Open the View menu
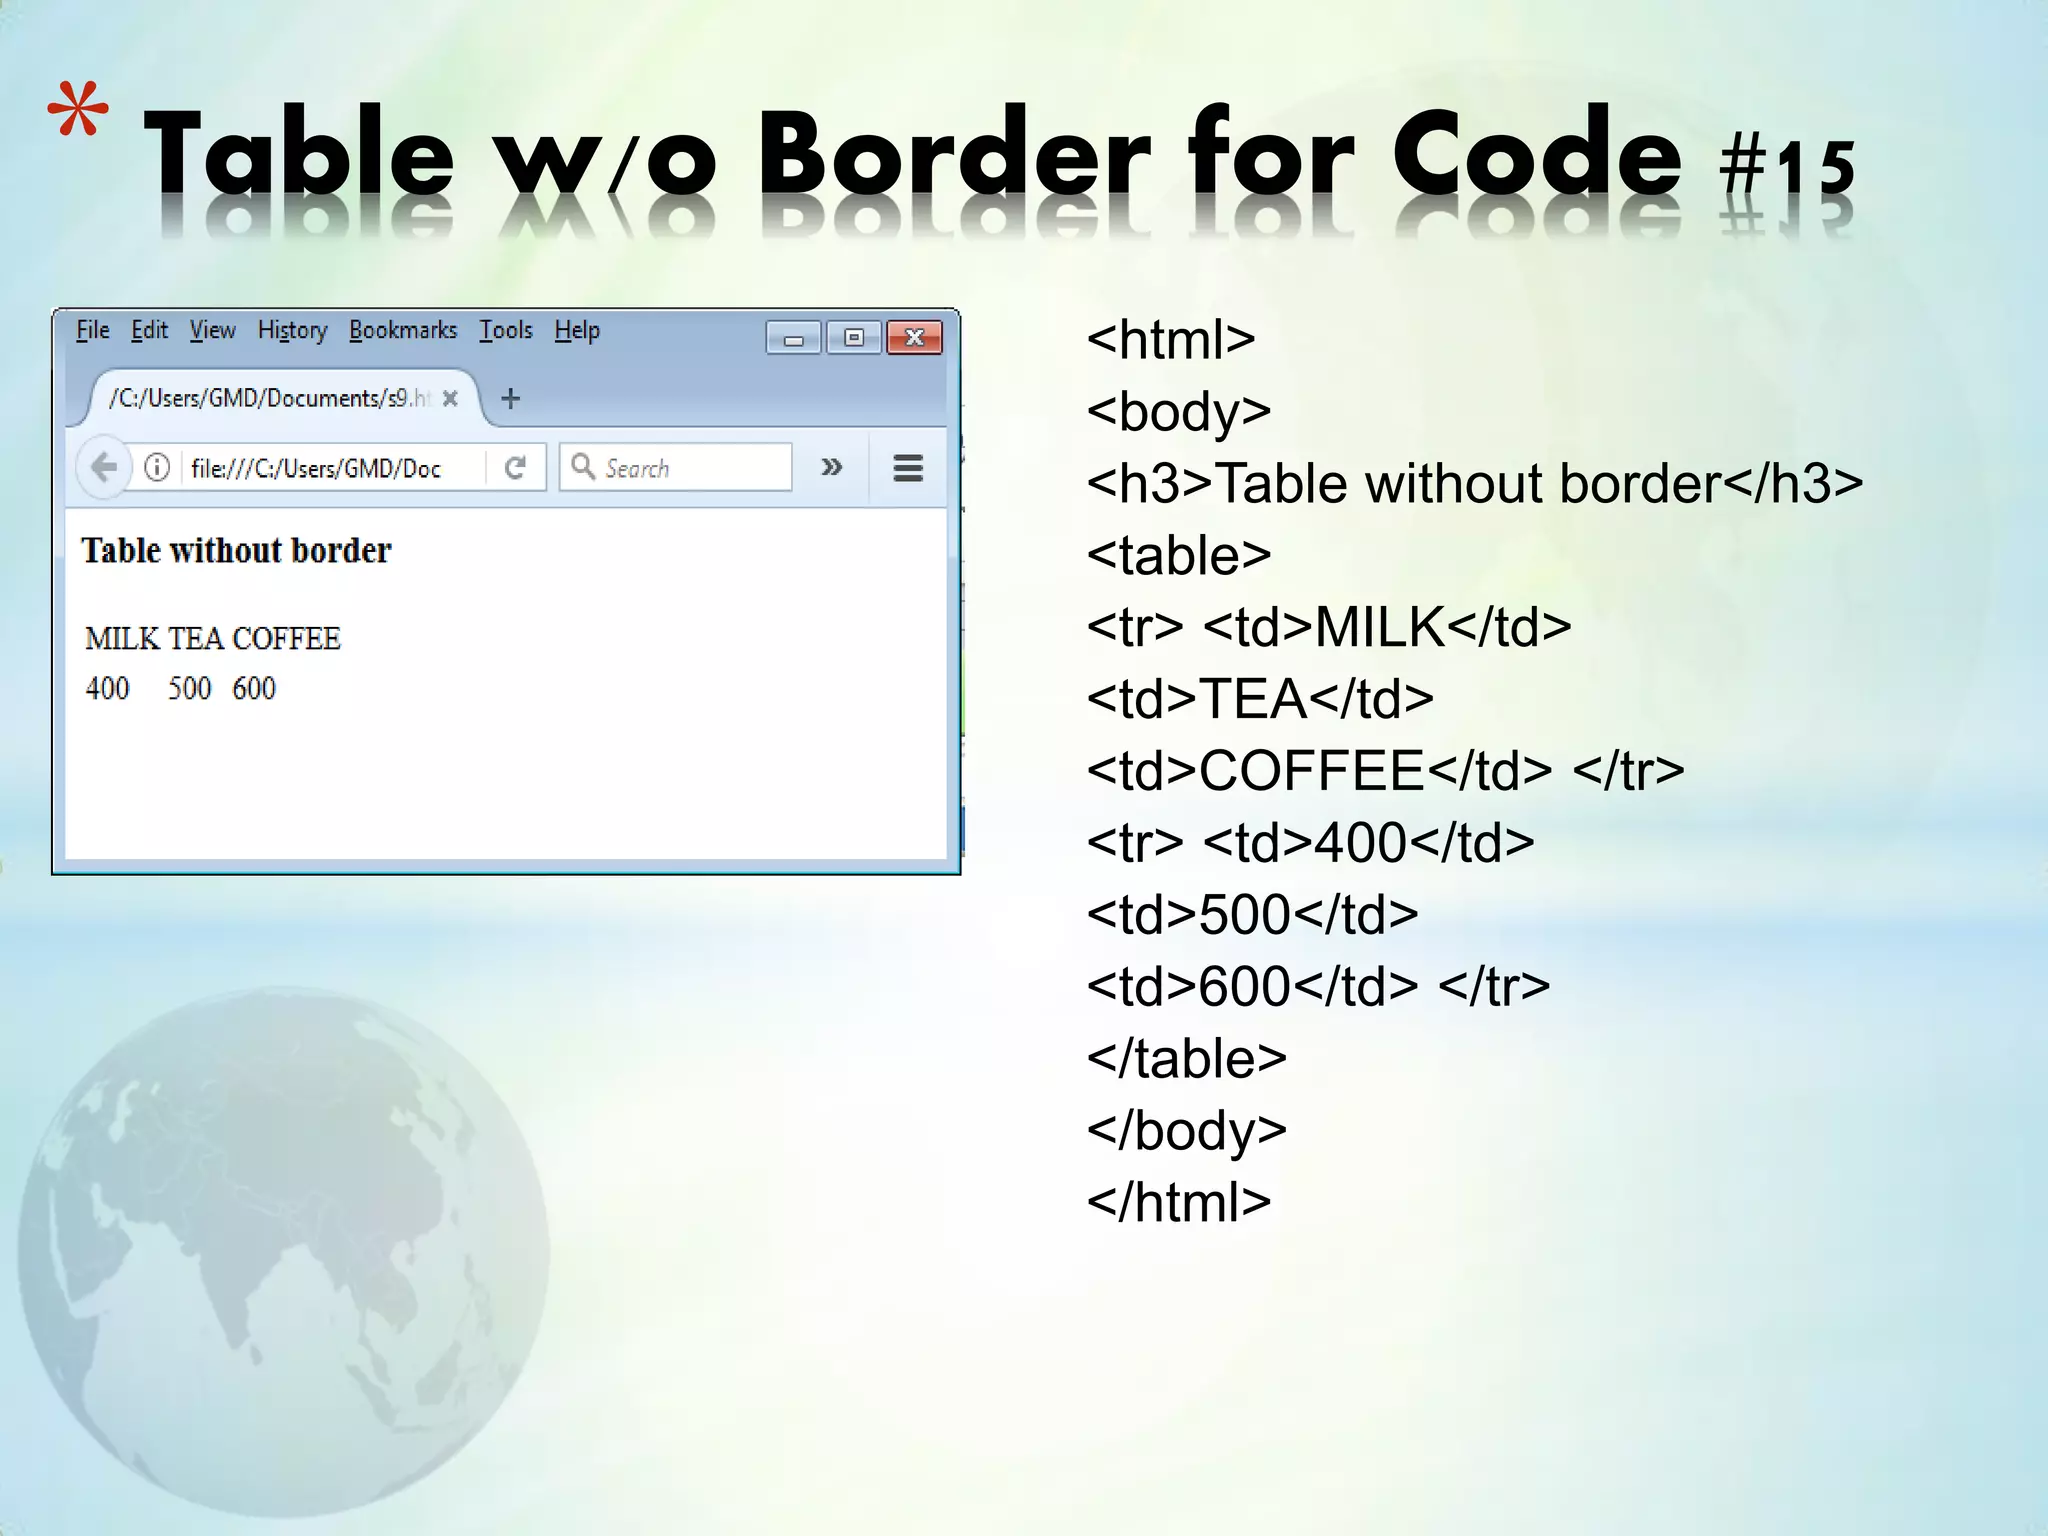 pos(212,330)
